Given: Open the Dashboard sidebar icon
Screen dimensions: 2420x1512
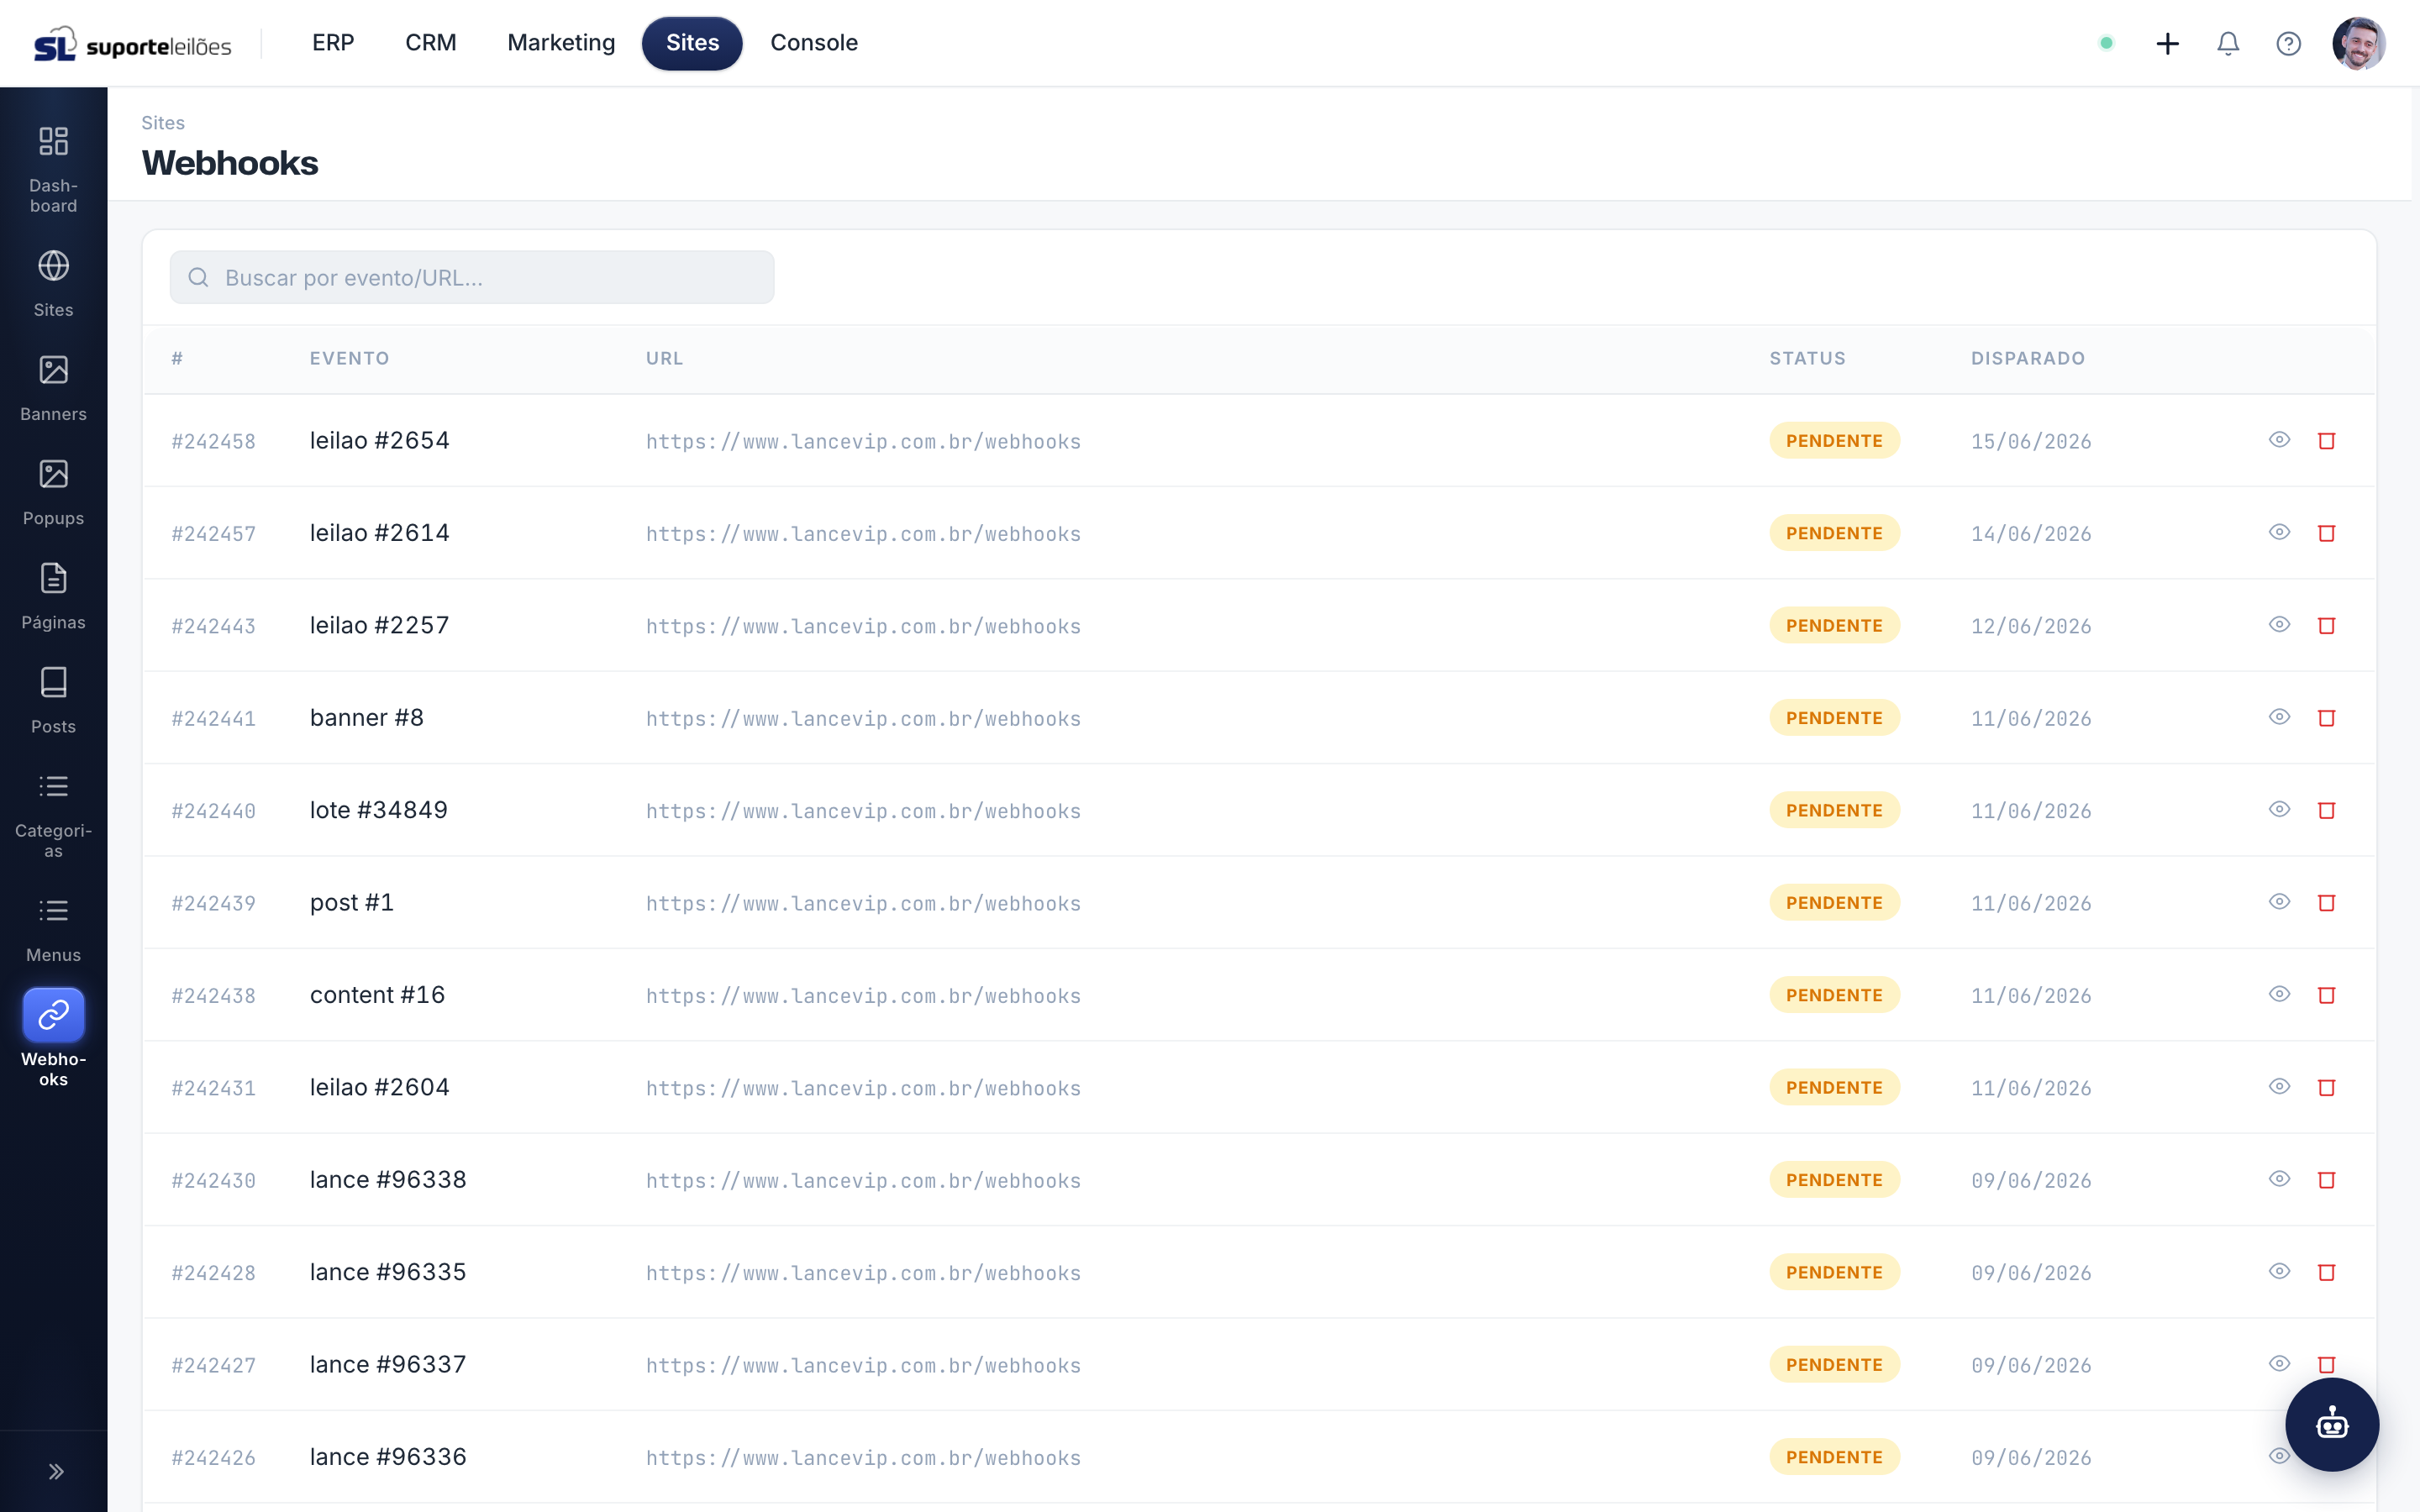Looking at the screenshot, I should (53, 142).
